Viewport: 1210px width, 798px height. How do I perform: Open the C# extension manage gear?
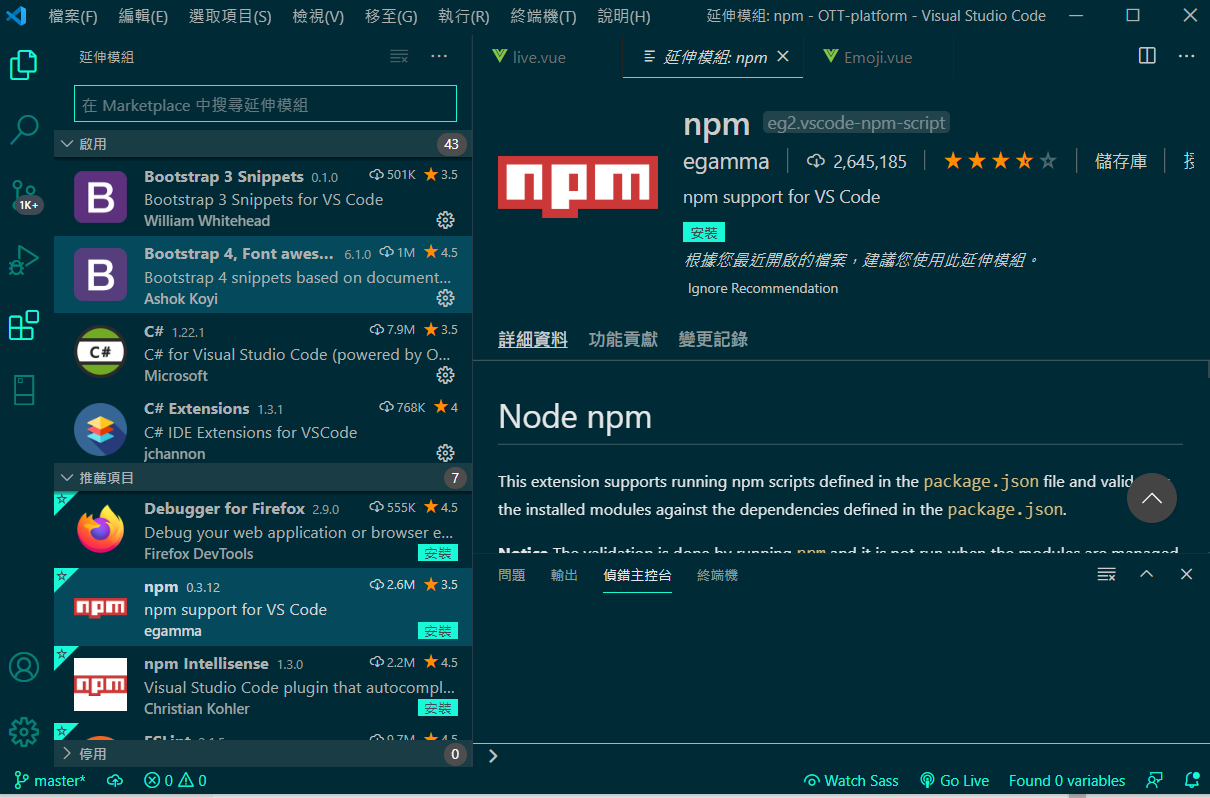pos(446,375)
